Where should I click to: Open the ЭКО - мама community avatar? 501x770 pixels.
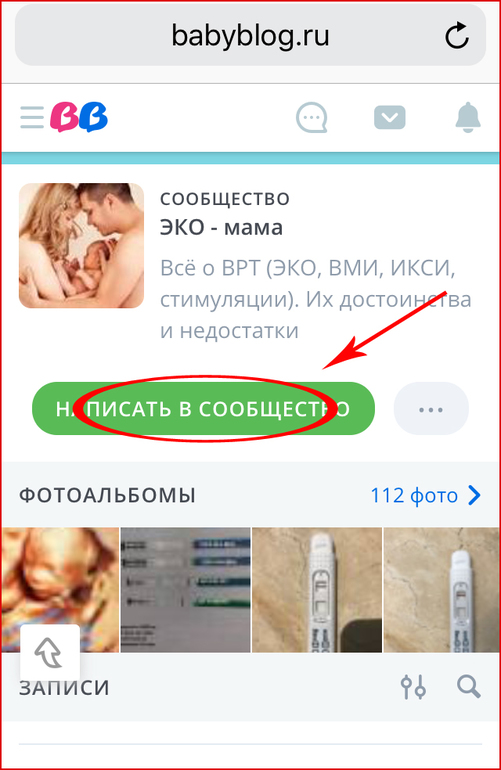click(82, 246)
